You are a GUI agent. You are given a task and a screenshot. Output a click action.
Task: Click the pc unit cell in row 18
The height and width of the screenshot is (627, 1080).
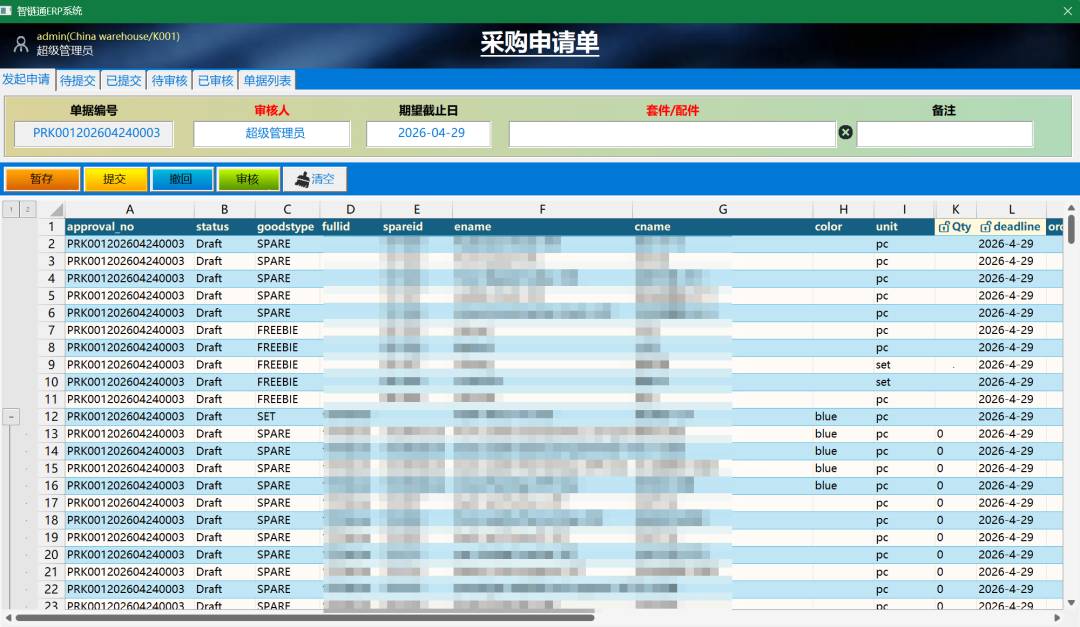pyautogui.click(x=904, y=520)
